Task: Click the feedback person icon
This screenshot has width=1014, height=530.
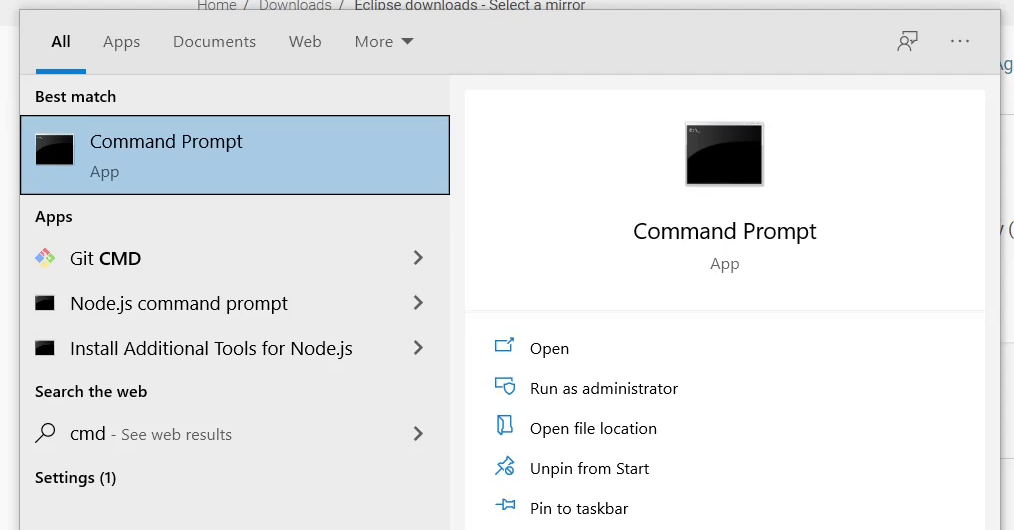Action: pos(907,41)
